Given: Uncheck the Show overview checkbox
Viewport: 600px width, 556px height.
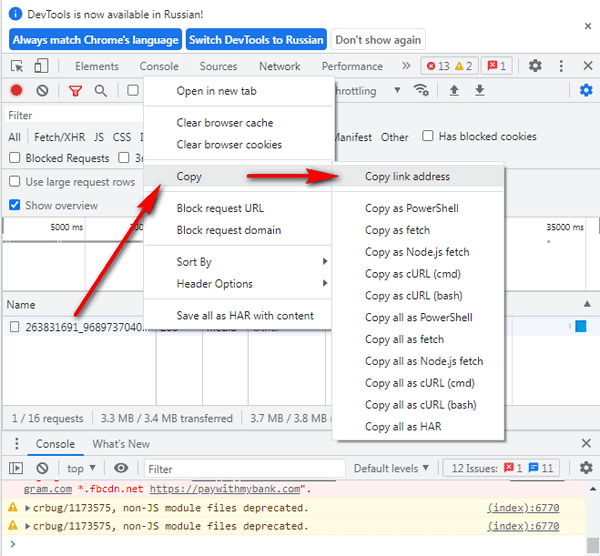Looking at the screenshot, I should point(15,205).
